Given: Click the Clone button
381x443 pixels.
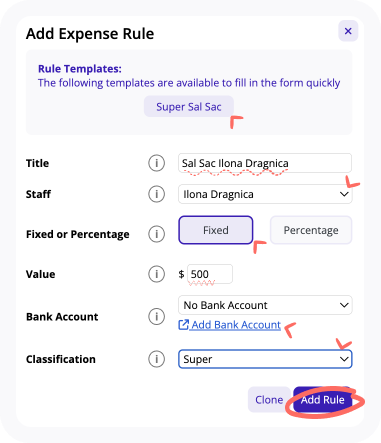Looking at the screenshot, I should (x=269, y=399).
